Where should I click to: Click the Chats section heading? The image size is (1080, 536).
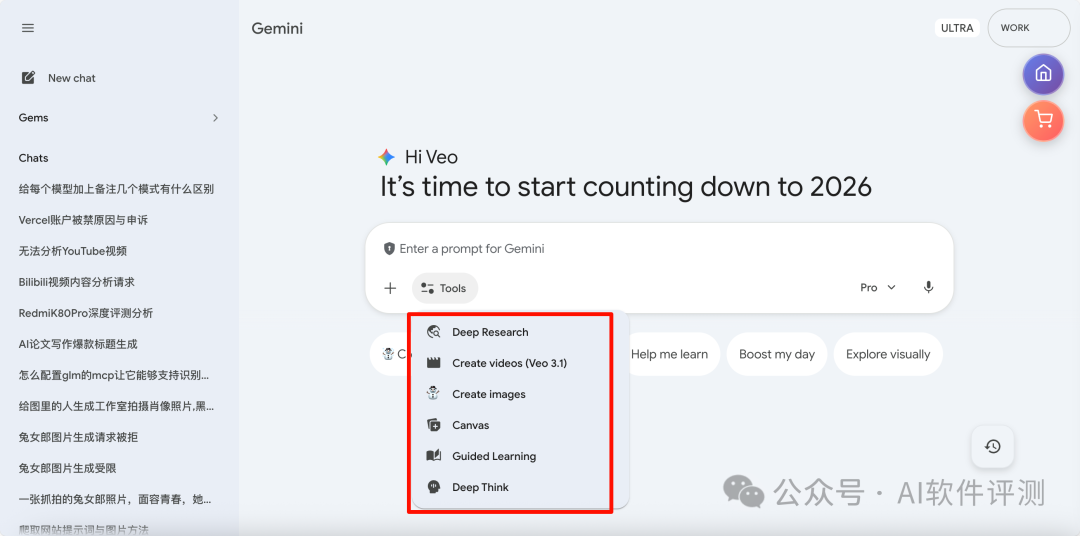click(33, 158)
